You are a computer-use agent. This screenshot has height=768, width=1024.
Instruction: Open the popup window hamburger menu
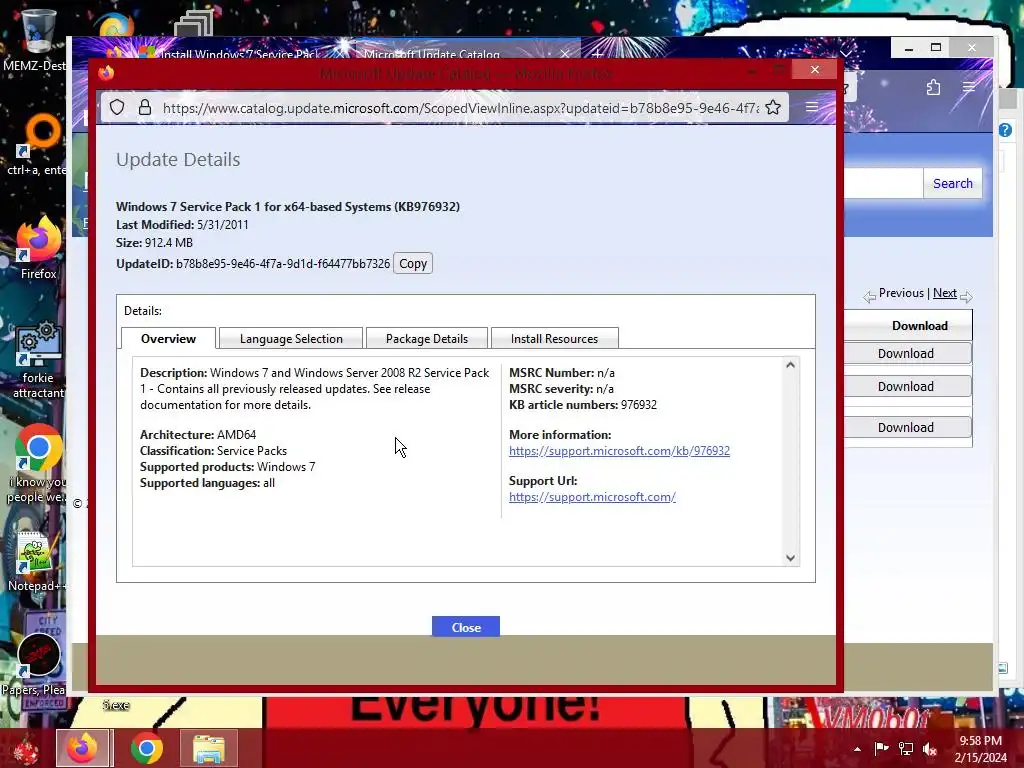point(812,107)
